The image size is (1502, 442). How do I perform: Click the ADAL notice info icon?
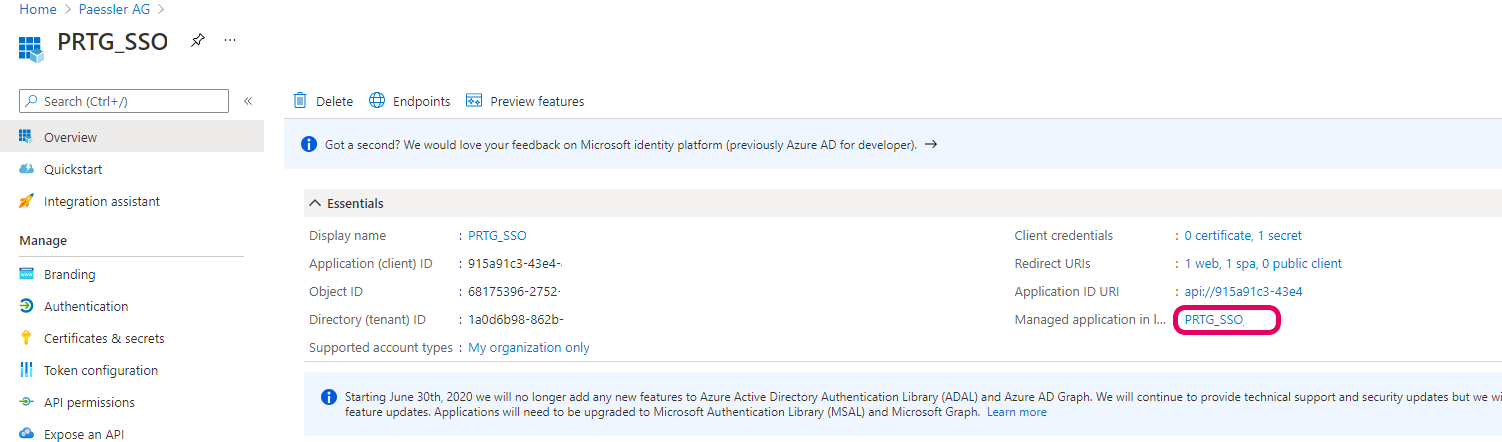click(329, 397)
